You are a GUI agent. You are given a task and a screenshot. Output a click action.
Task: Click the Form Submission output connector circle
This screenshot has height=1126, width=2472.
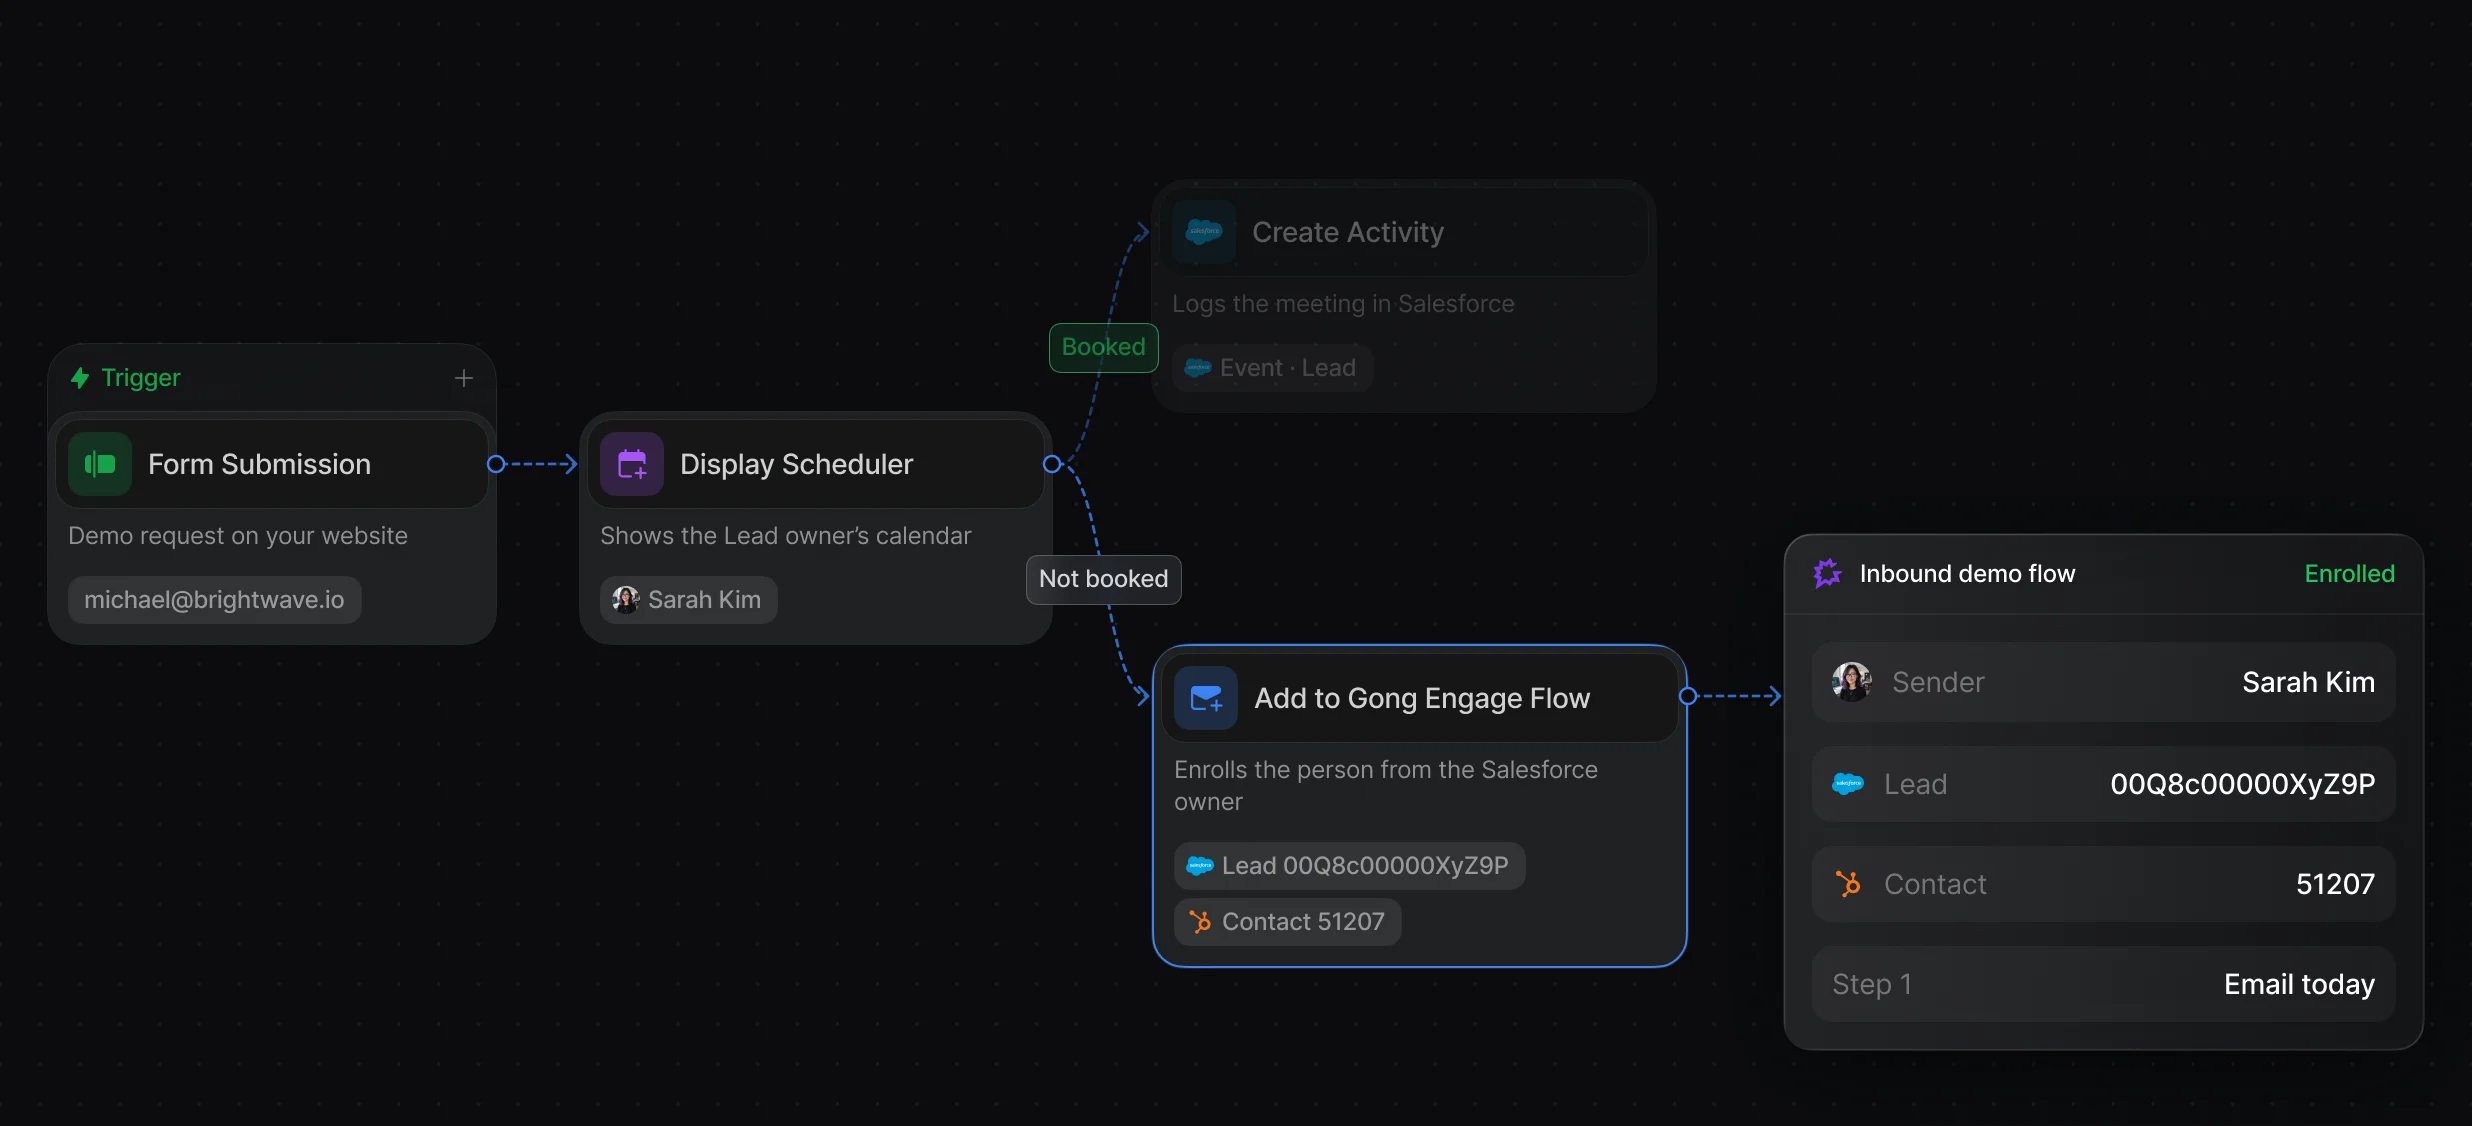[x=495, y=464]
